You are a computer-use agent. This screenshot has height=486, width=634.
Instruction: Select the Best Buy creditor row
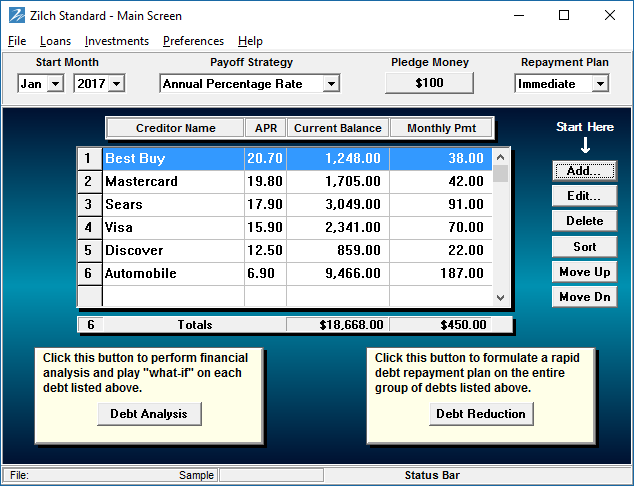(x=297, y=158)
